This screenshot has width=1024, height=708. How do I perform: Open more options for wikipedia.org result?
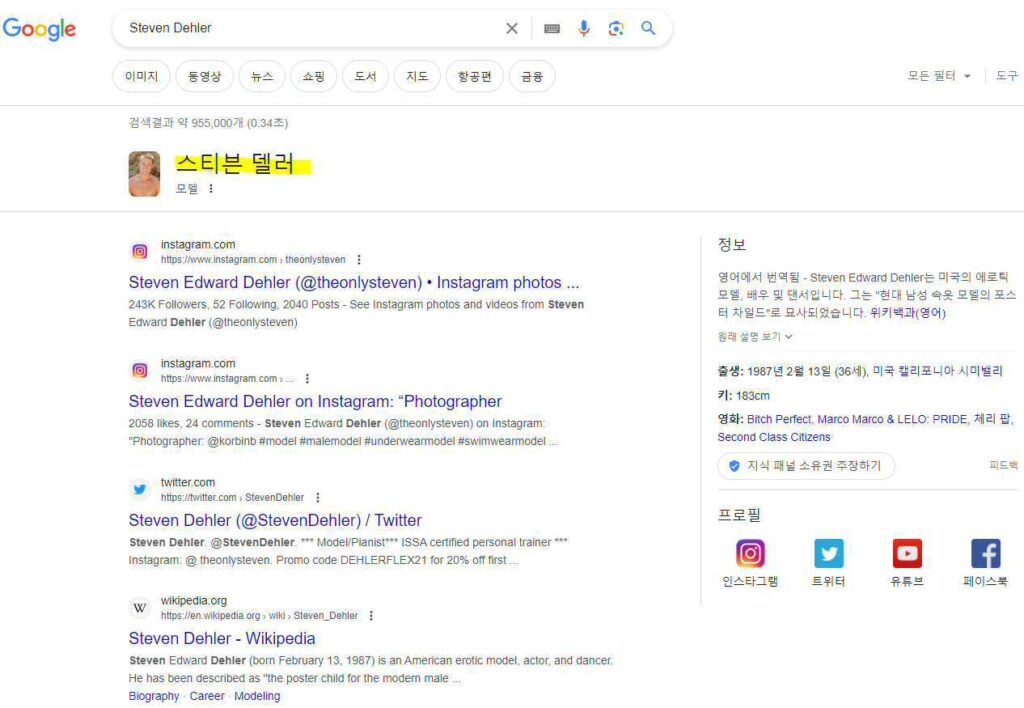(371, 615)
